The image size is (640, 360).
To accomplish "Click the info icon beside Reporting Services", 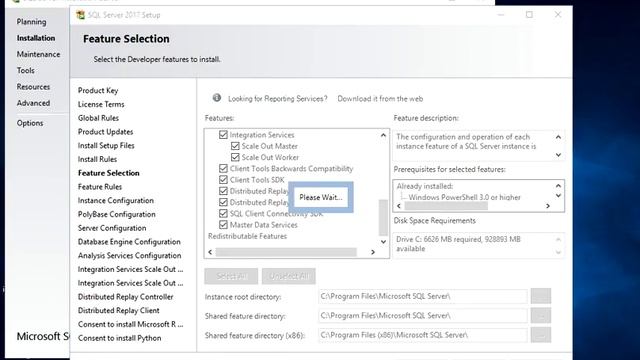I will pos(217,98).
